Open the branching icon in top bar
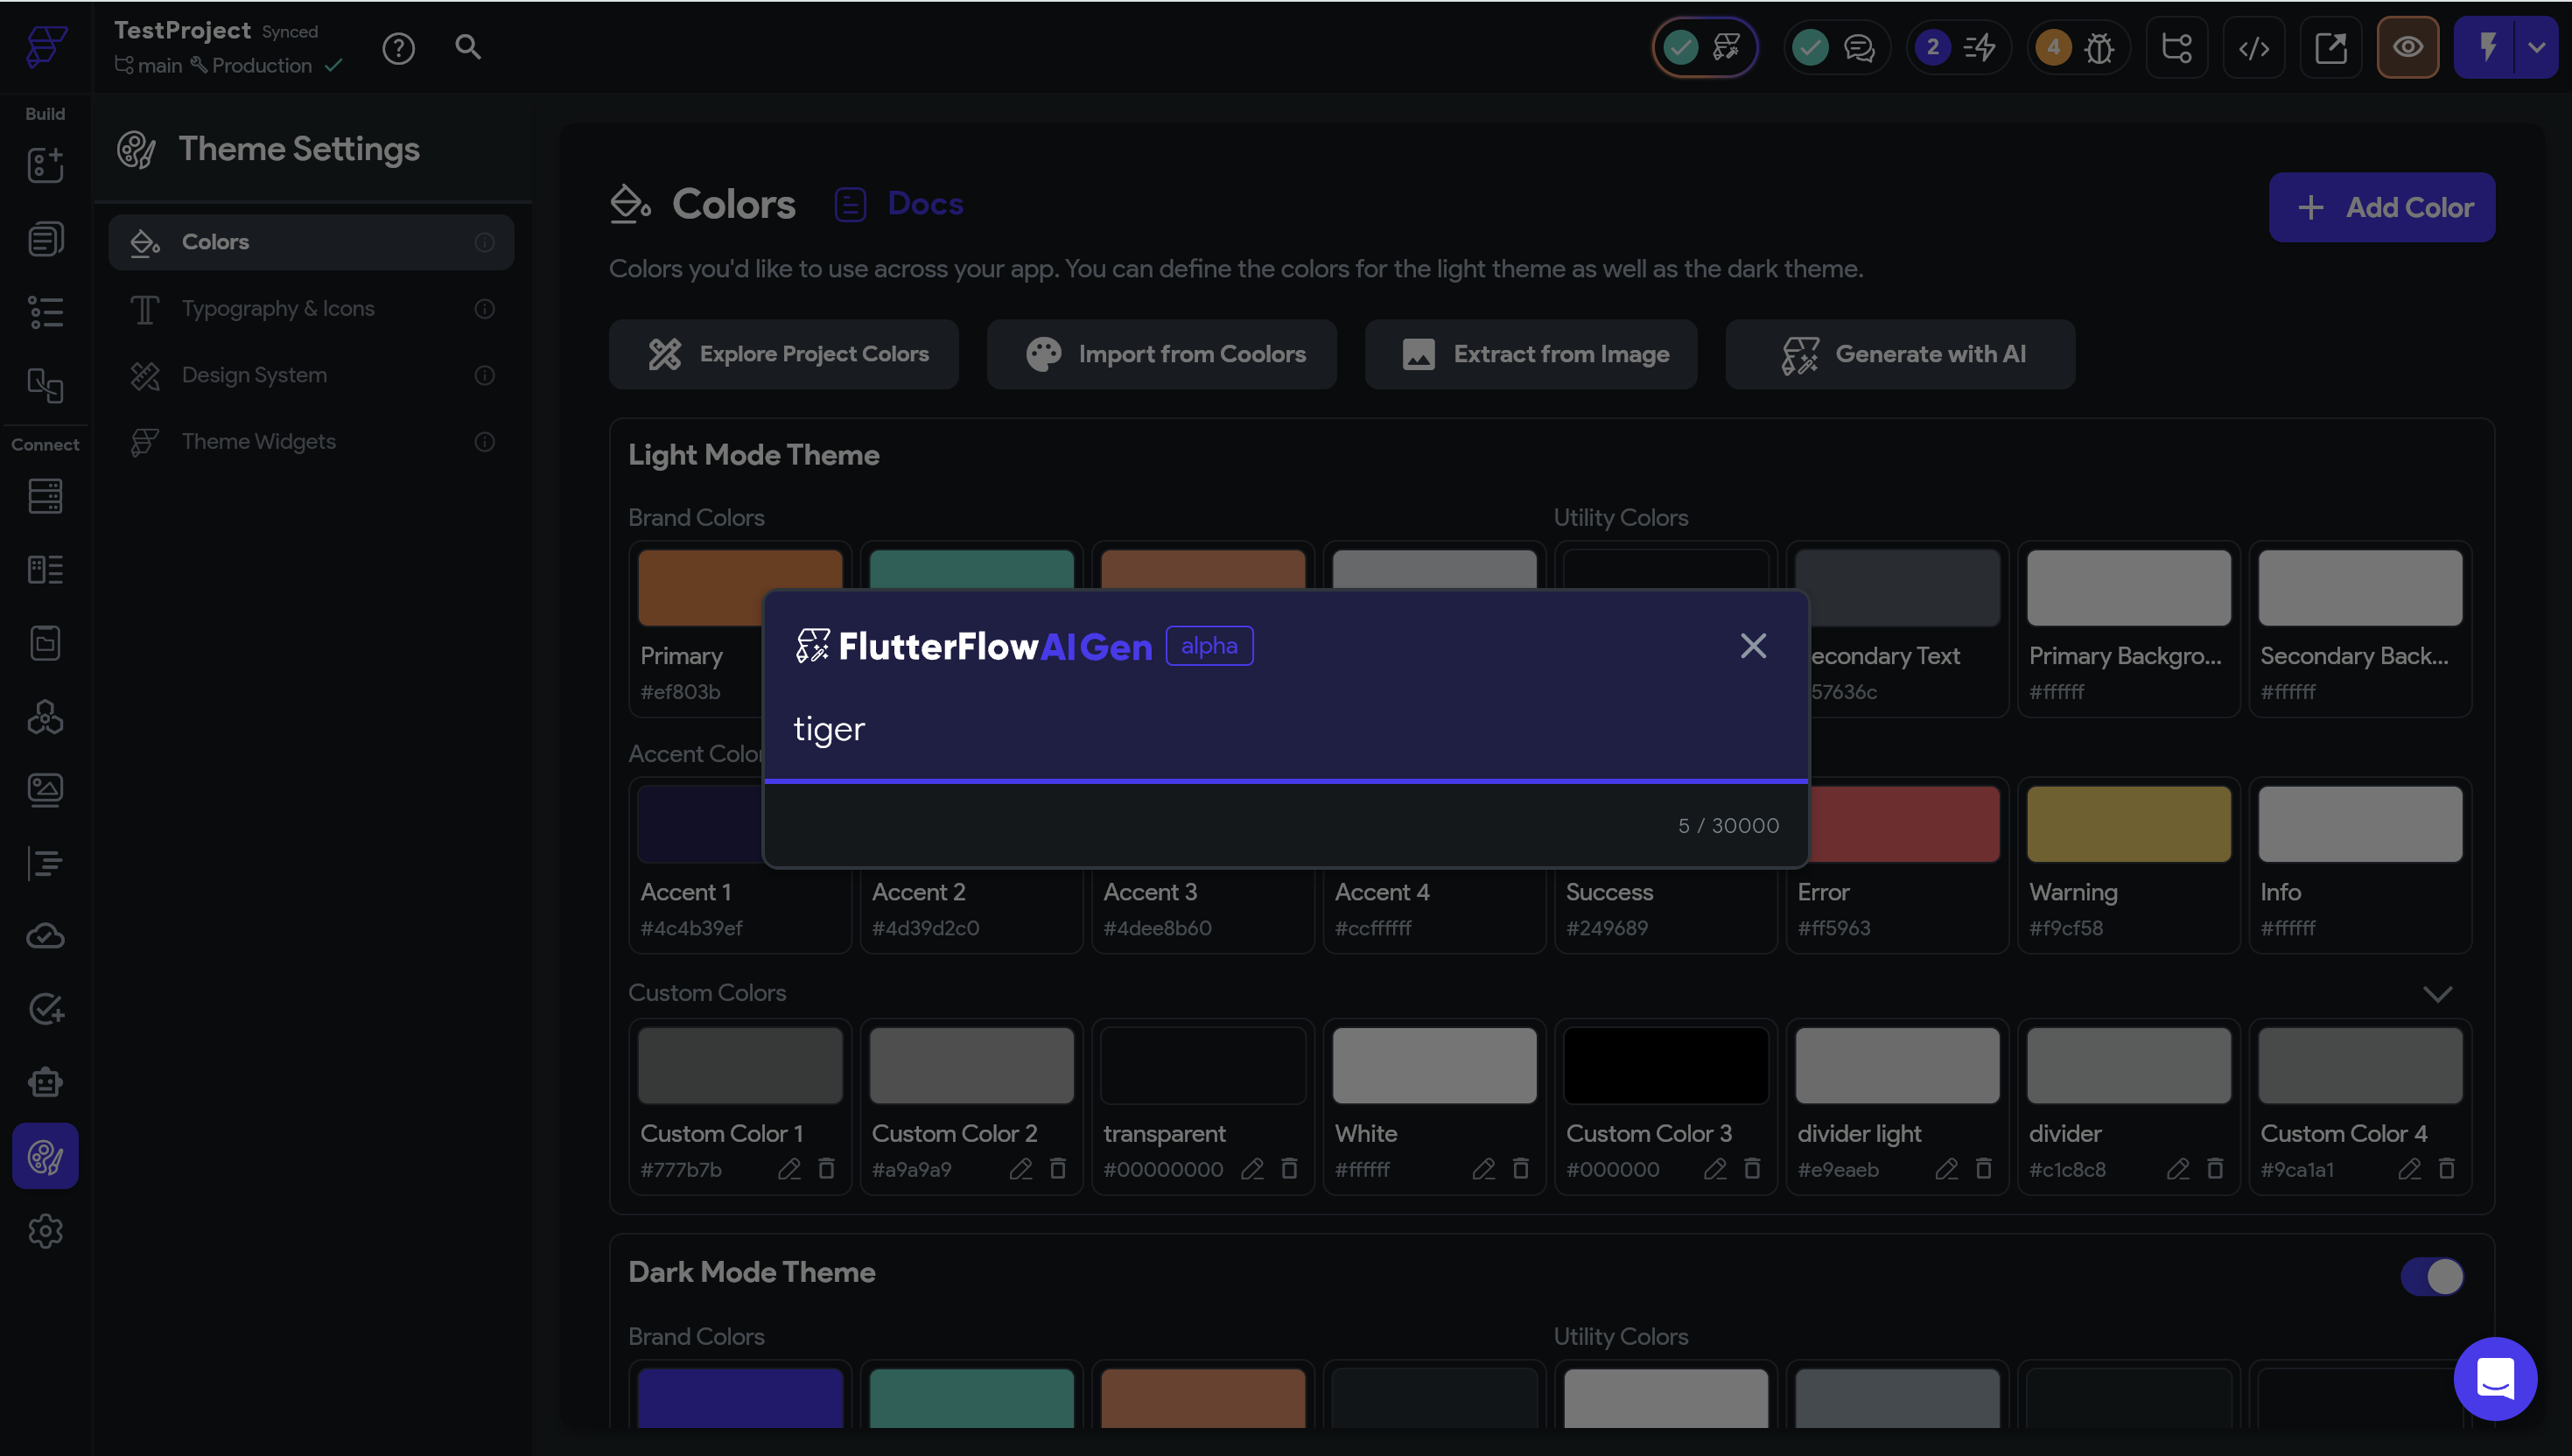The image size is (2572, 1456). click(2176, 48)
